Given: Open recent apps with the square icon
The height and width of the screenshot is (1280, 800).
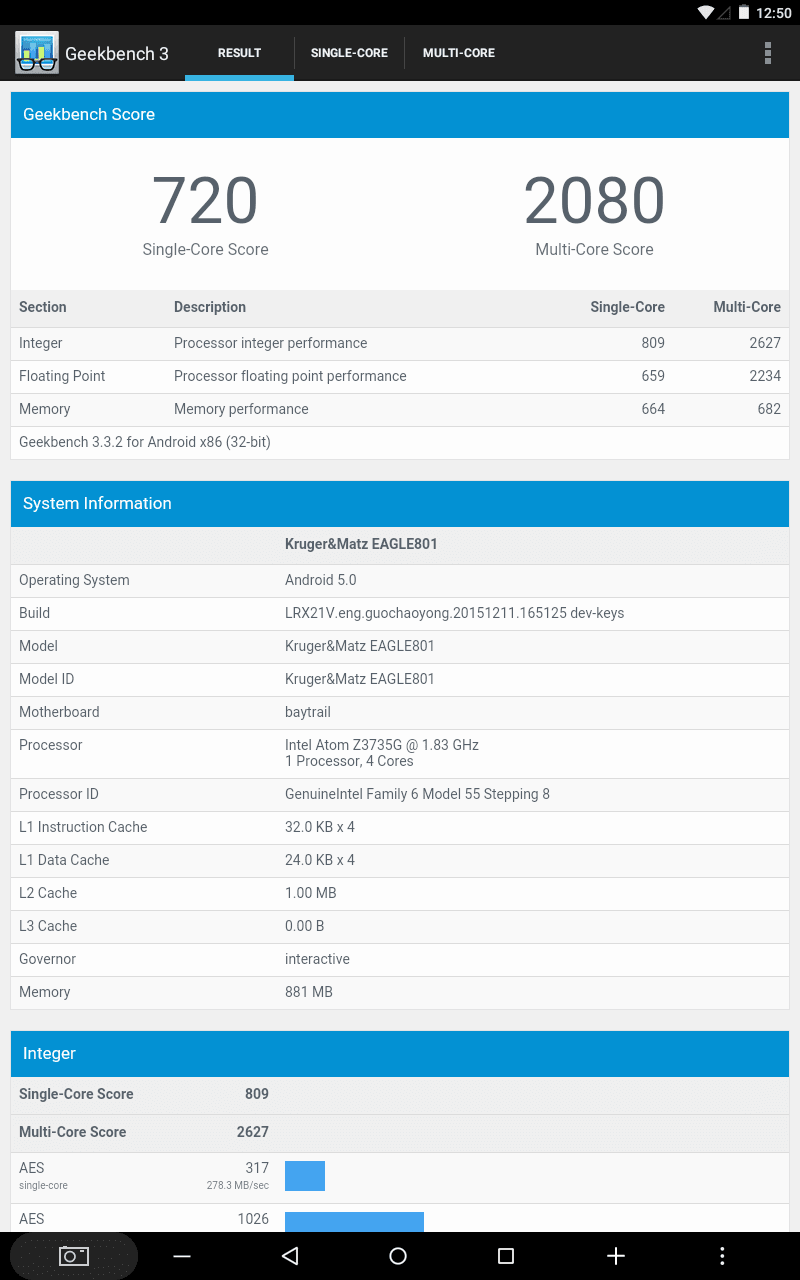Looking at the screenshot, I should pos(506,1256).
